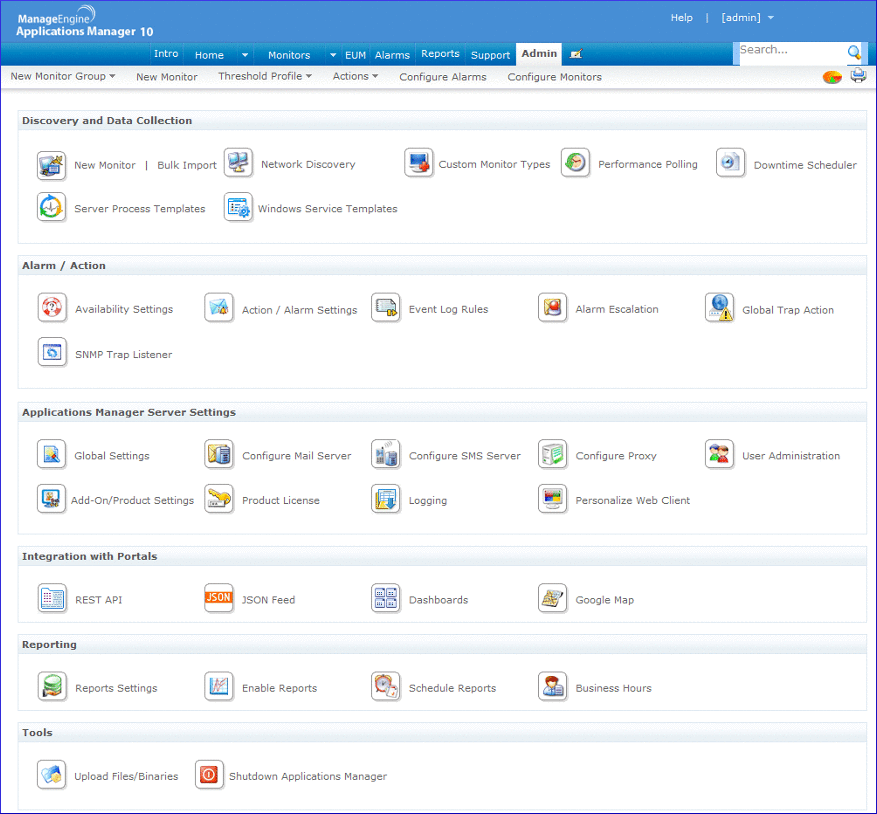The height and width of the screenshot is (814, 877).
Task: Open the dropdown arrow next to Monitors
Action: (333, 55)
